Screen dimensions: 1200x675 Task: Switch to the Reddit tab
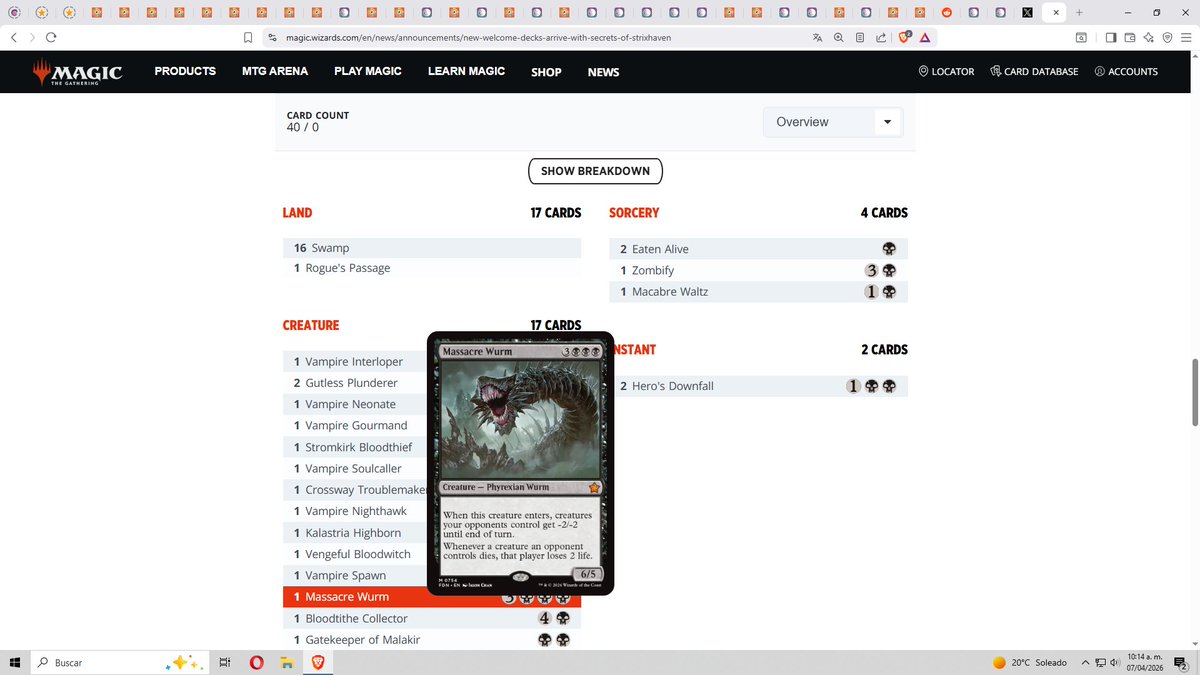[947, 12]
